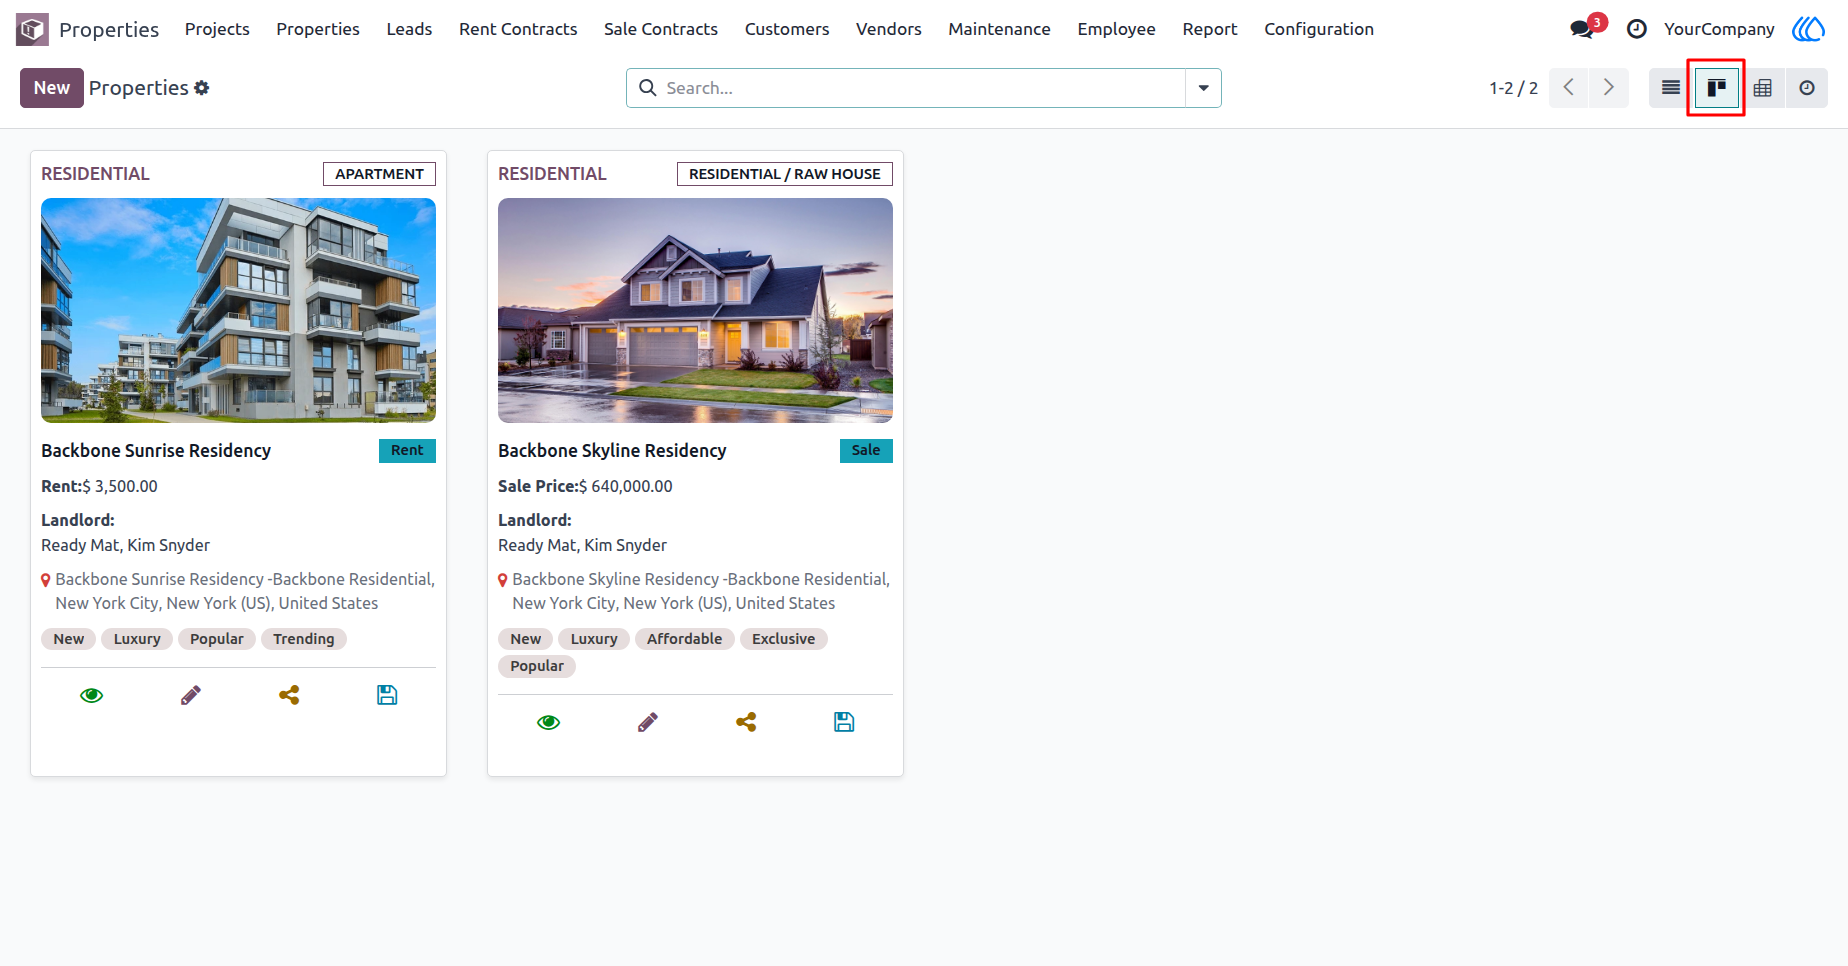Click the search magnifier icon
This screenshot has height=966, width=1848.
coord(648,88)
